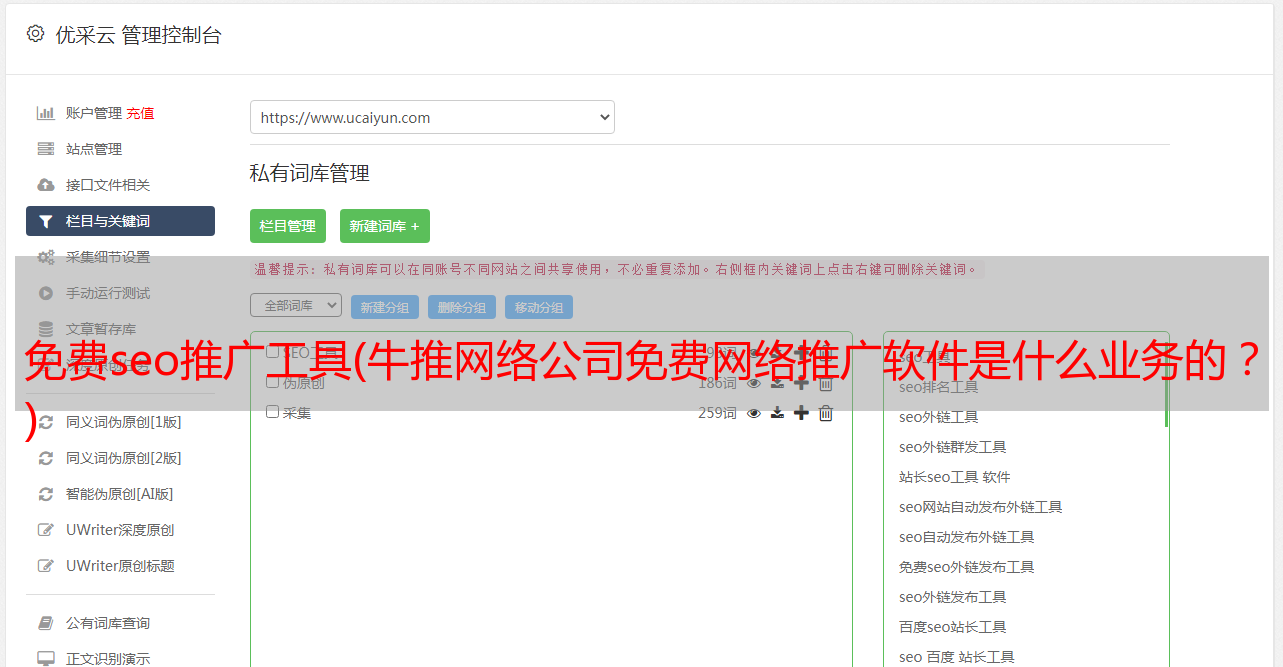This screenshot has width=1283, height=667.
Task: Select keyword seo 百度 站长工具
Action: tap(957, 657)
